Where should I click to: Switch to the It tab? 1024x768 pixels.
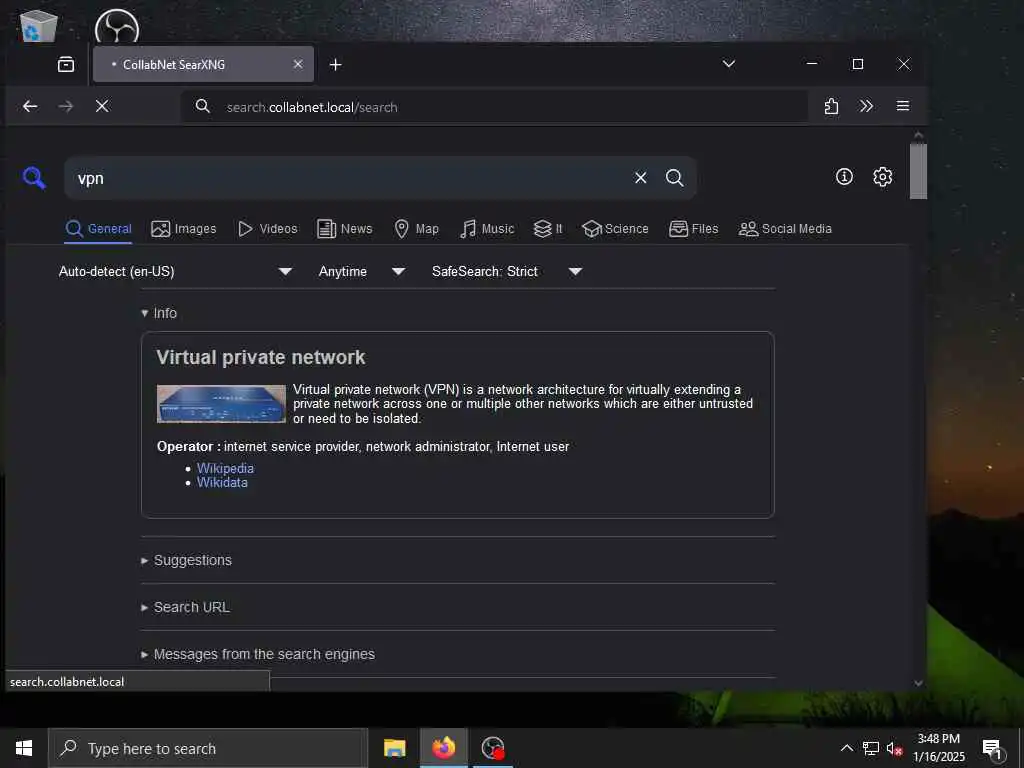click(x=548, y=229)
